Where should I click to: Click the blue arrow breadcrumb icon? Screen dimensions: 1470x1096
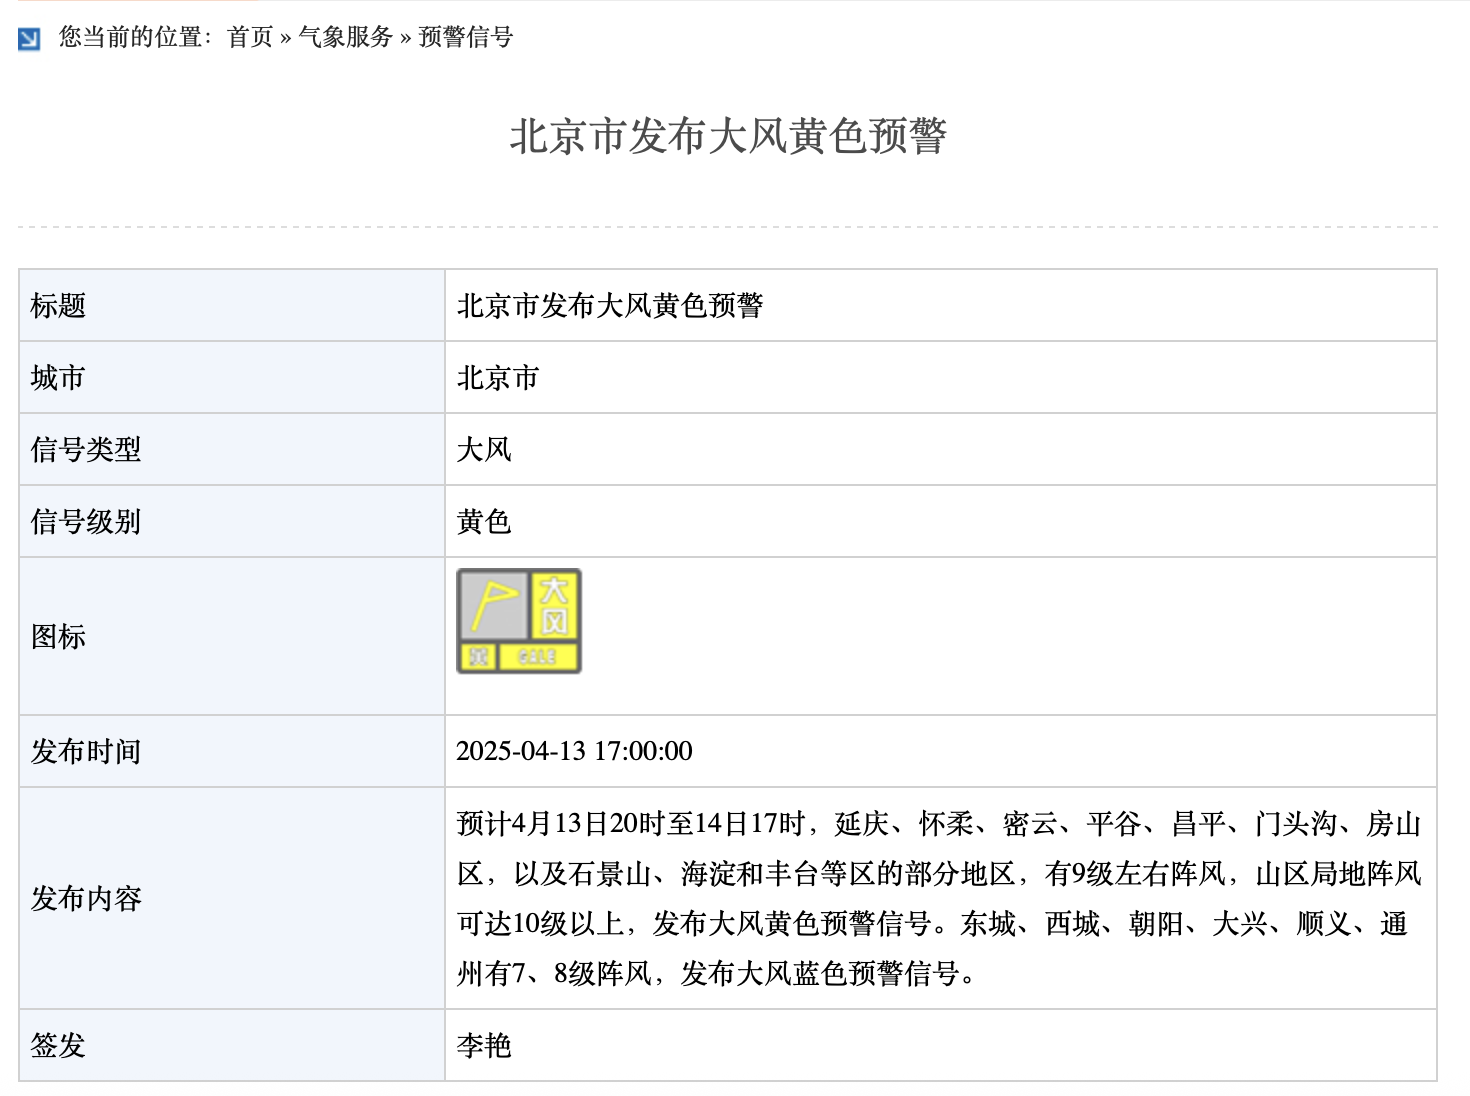click(x=30, y=39)
